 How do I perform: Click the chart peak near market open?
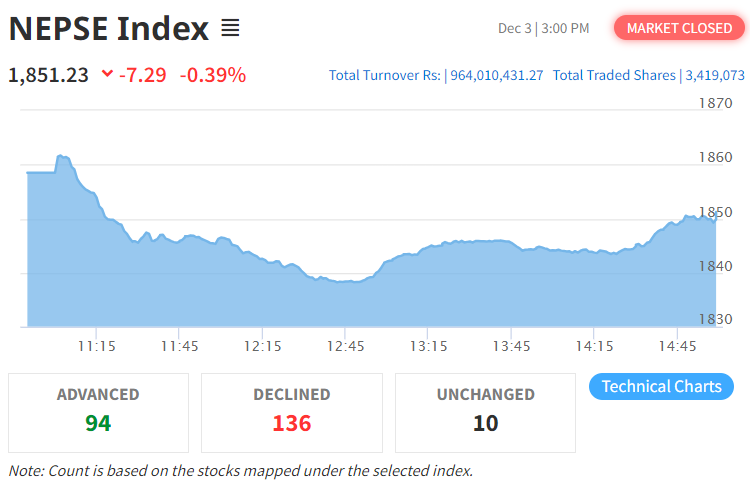click(62, 157)
